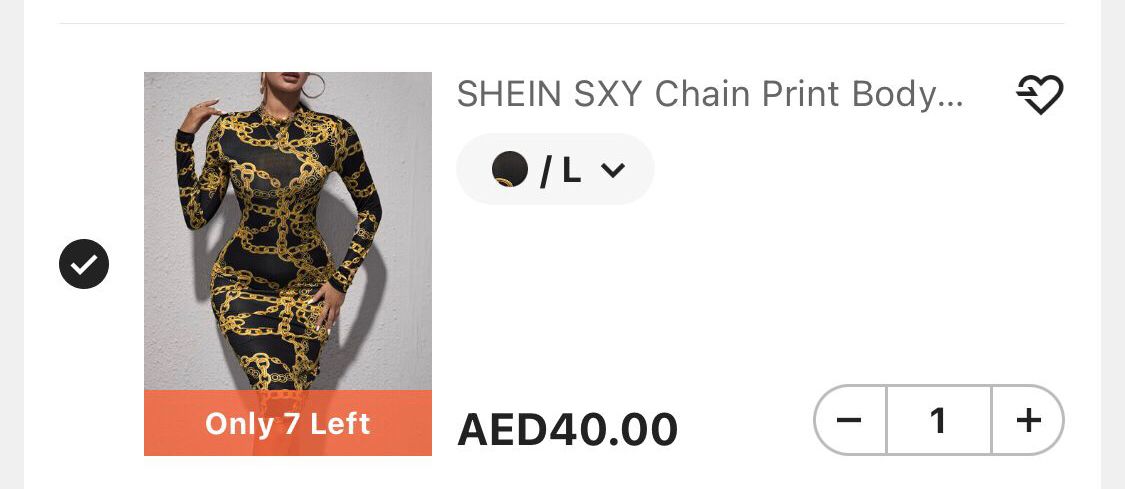Screen dimensions: 1125x489
Task: Click the chevron arrow next to size L
Action: [613, 170]
